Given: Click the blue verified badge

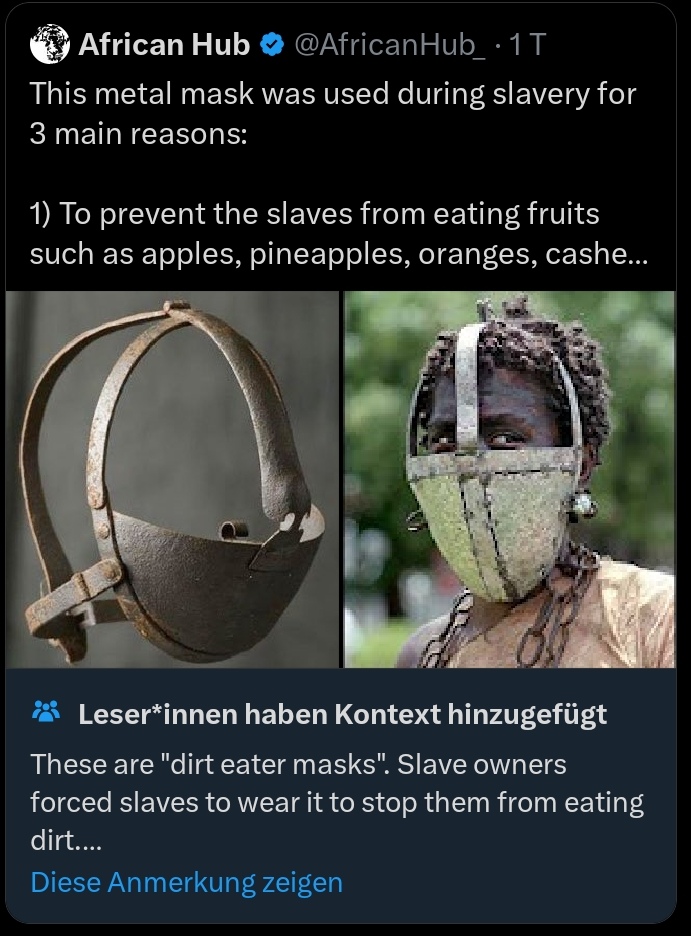Looking at the screenshot, I should pos(272,45).
